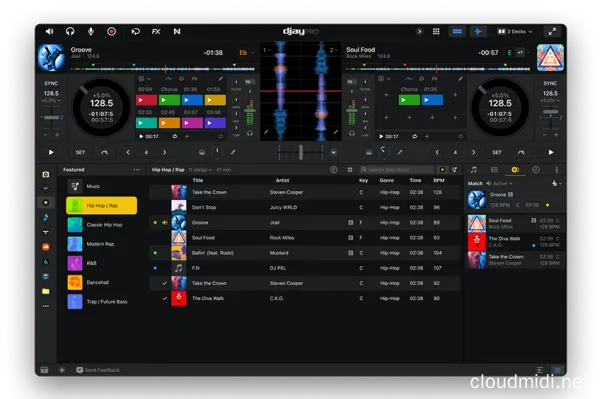Open the headphones pre-cueing settings
The height and width of the screenshot is (399, 600).
[70, 31]
